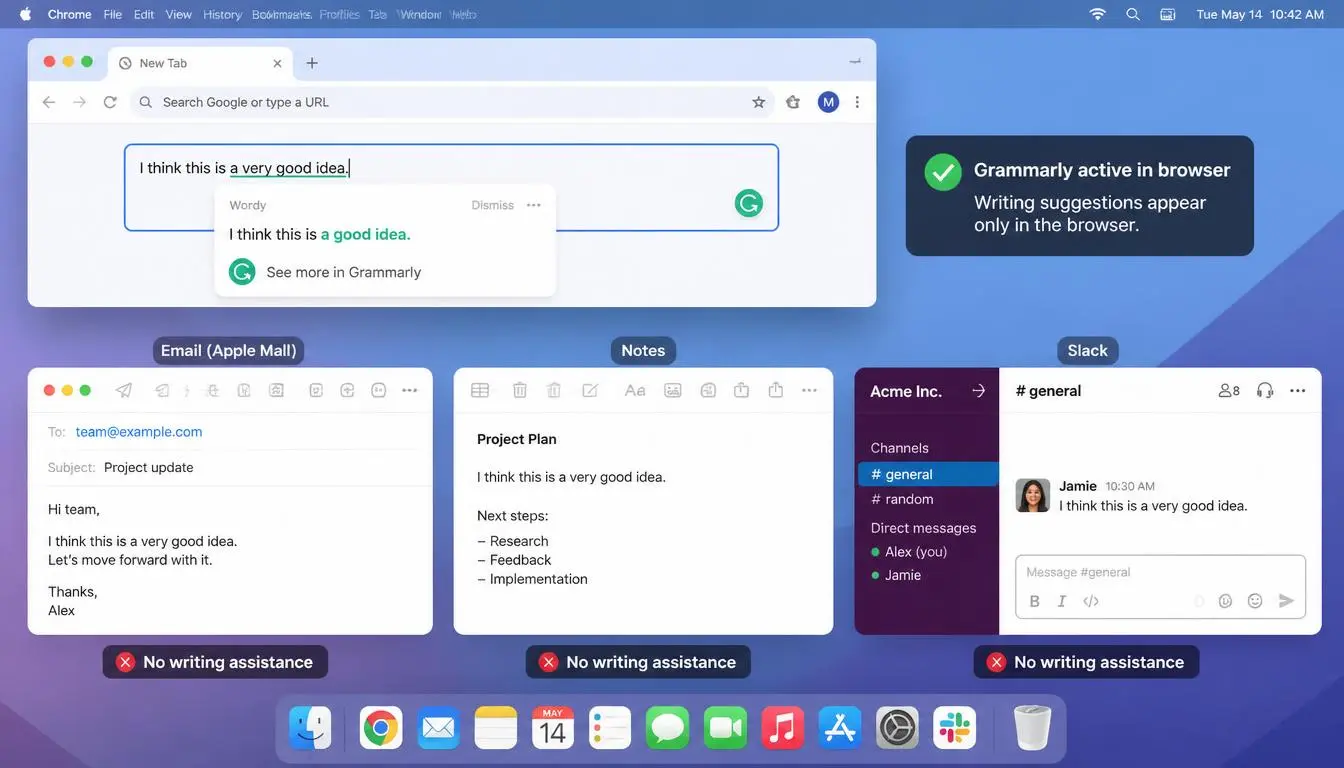Screen dimensions: 1344x768
Task: Go back in Chrome
Action: click(x=49, y=102)
